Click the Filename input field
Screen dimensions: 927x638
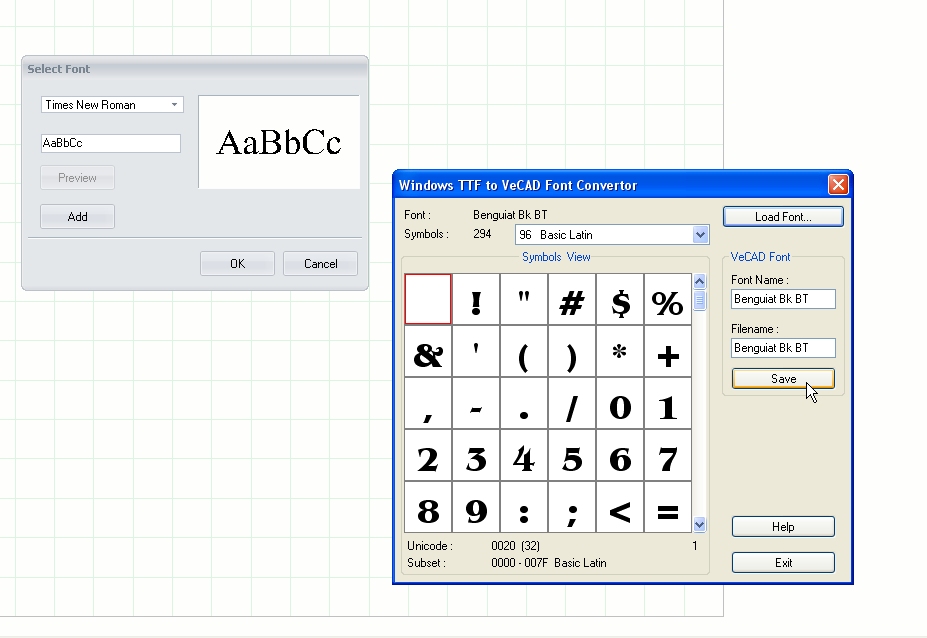tap(783, 348)
